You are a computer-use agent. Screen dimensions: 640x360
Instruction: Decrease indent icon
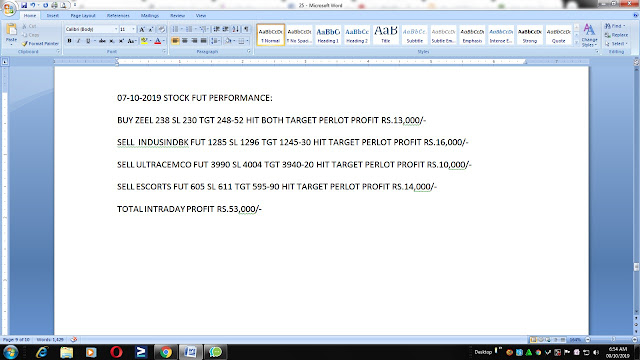(216, 29)
